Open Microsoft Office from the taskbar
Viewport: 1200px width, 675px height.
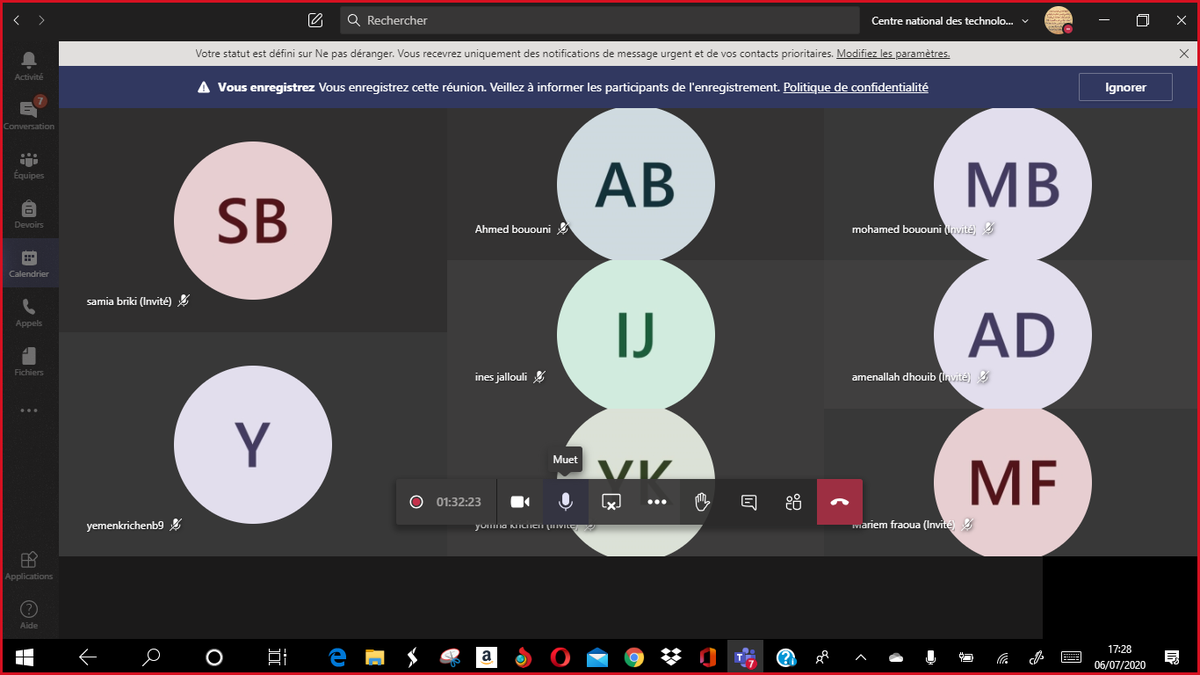708,657
